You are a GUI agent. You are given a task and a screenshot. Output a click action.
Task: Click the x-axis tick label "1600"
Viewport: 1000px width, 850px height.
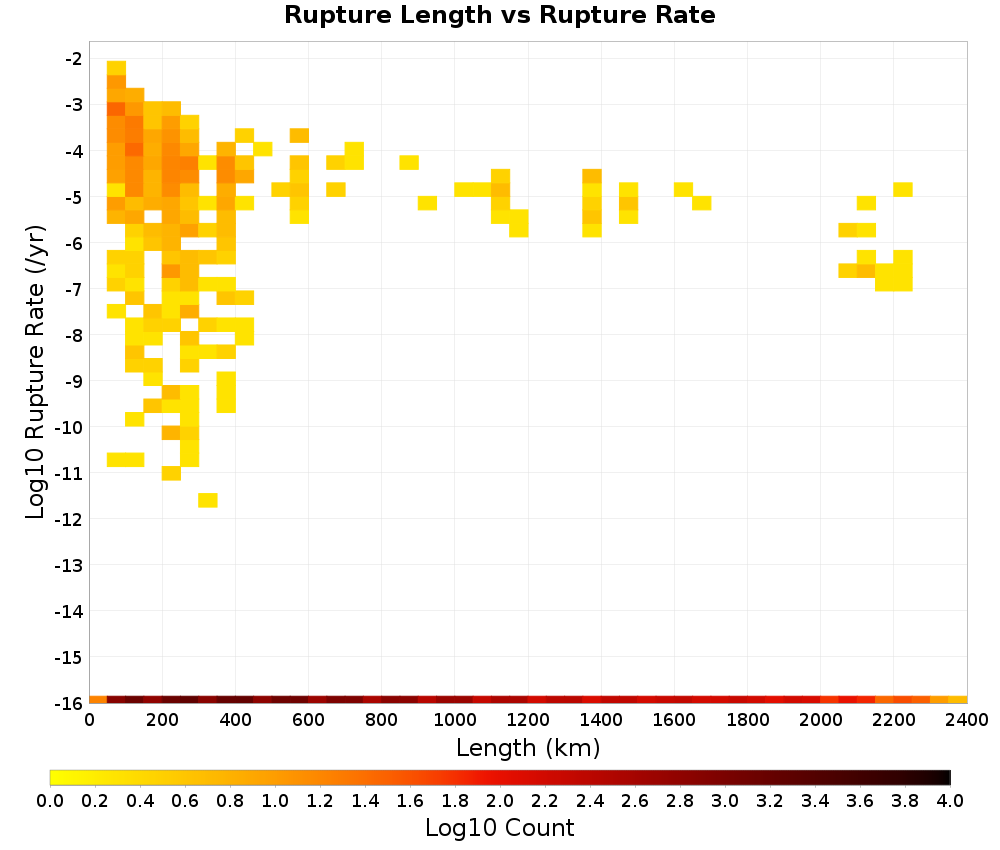(674, 721)
